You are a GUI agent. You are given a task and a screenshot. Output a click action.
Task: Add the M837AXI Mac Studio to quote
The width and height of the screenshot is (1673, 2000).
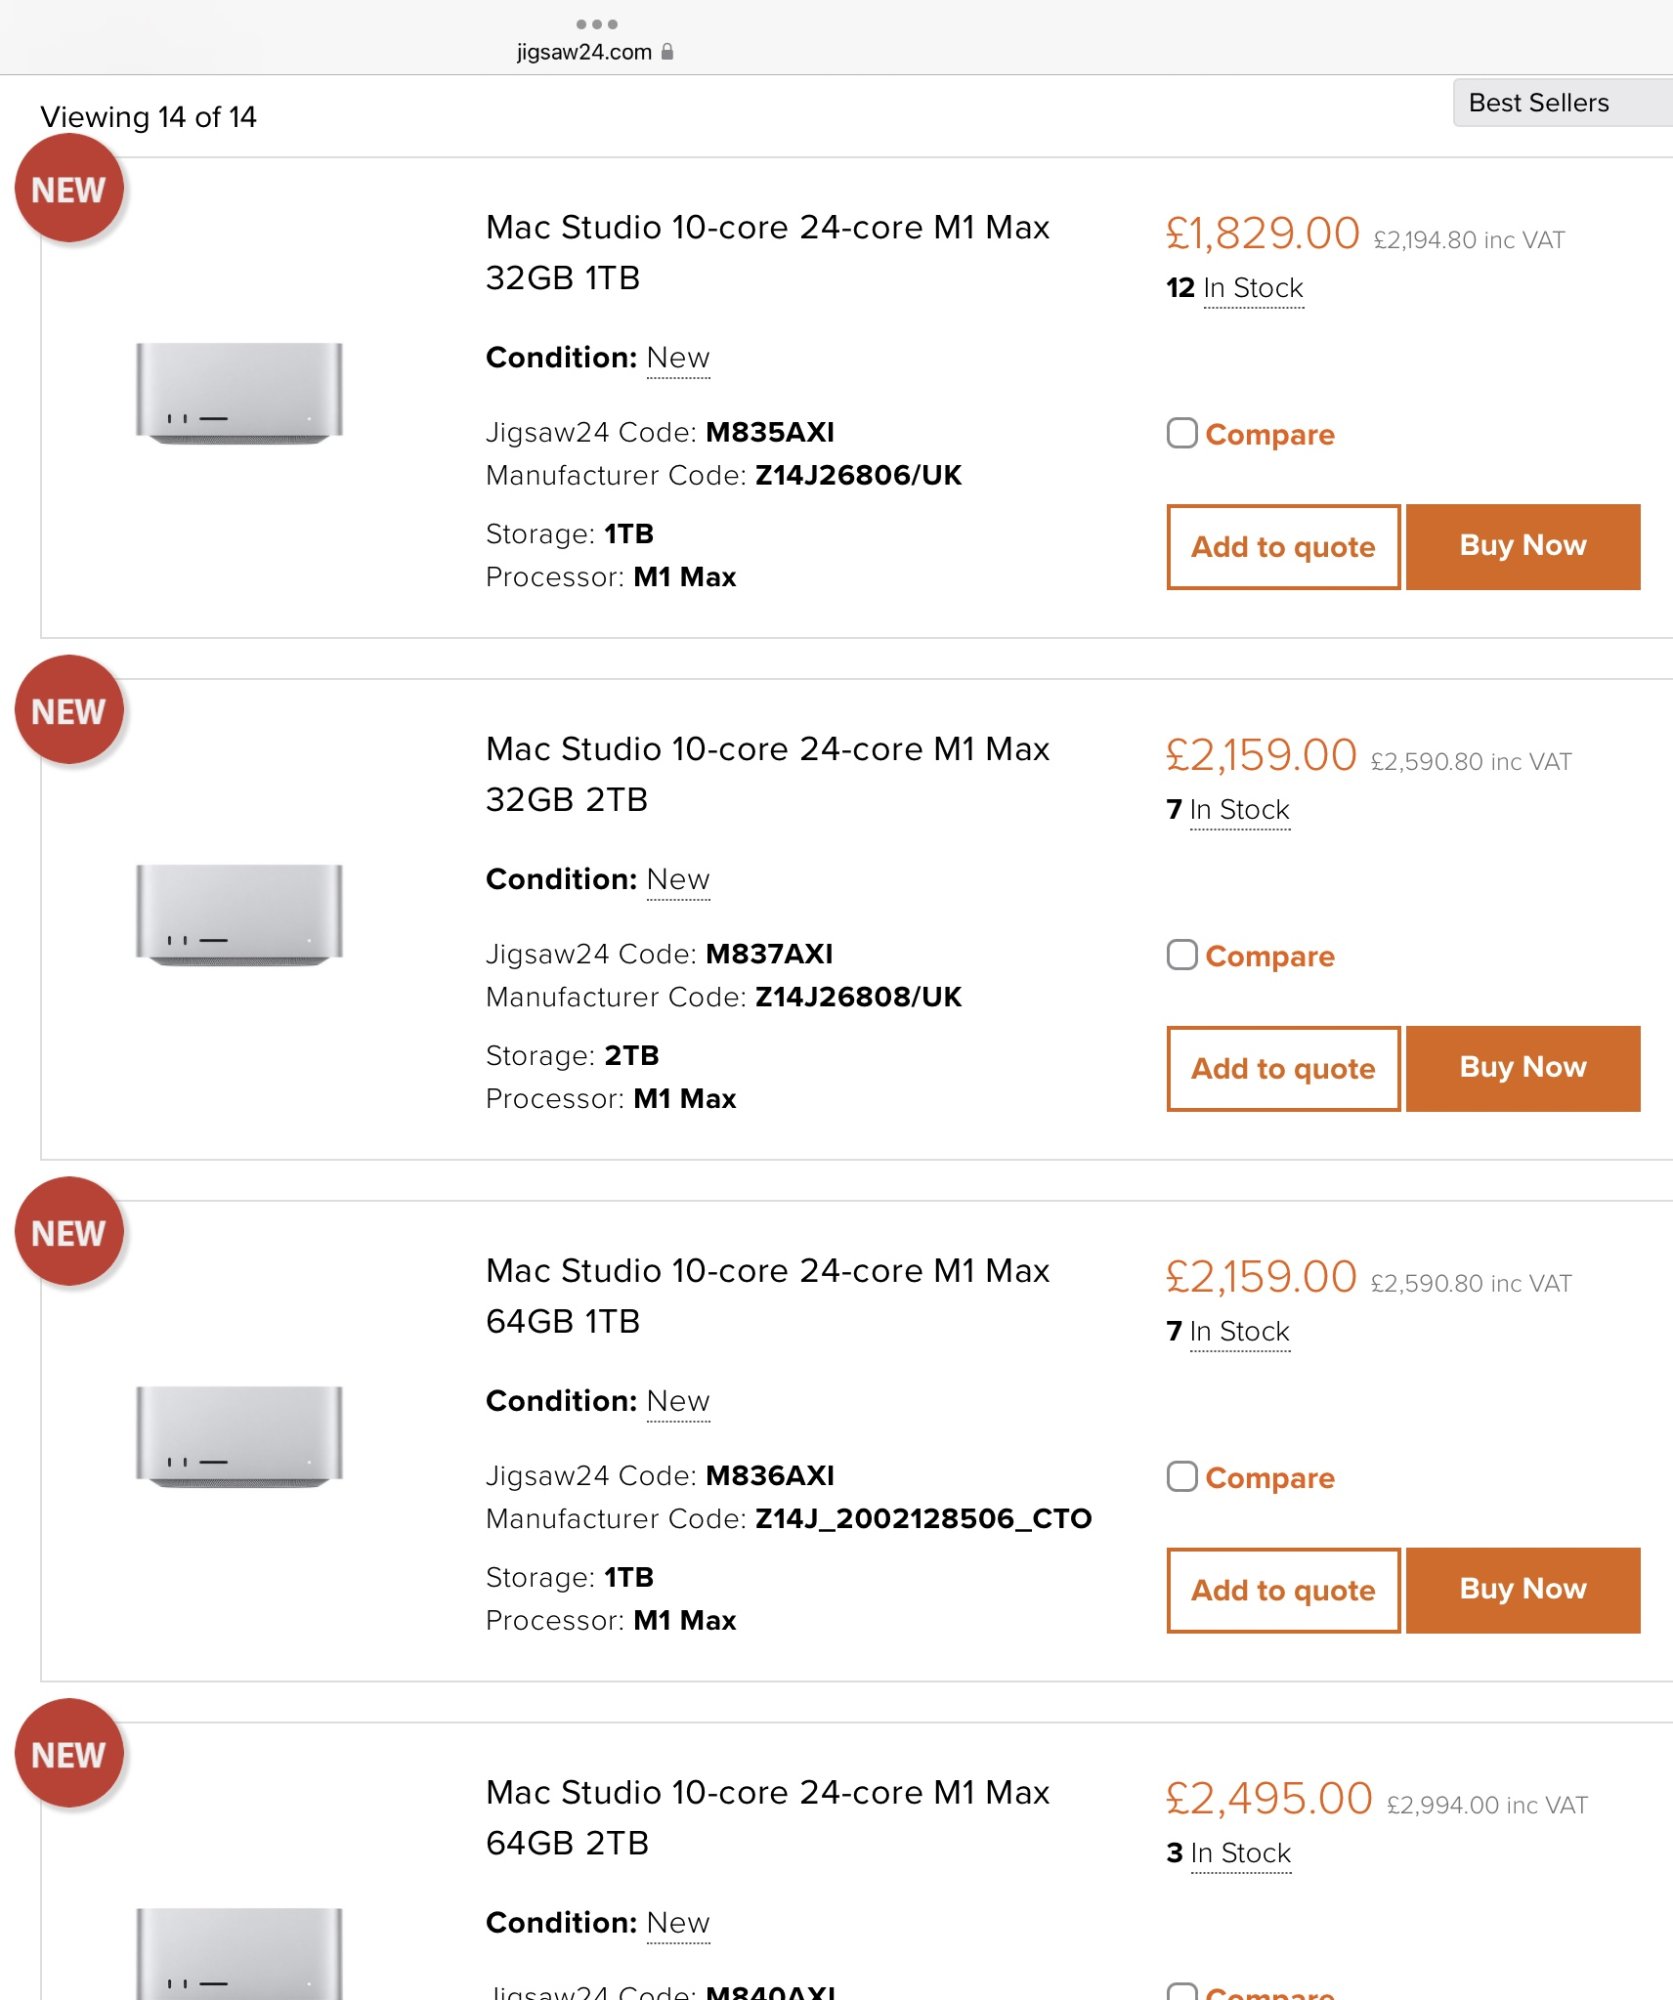point(1283,1068)
